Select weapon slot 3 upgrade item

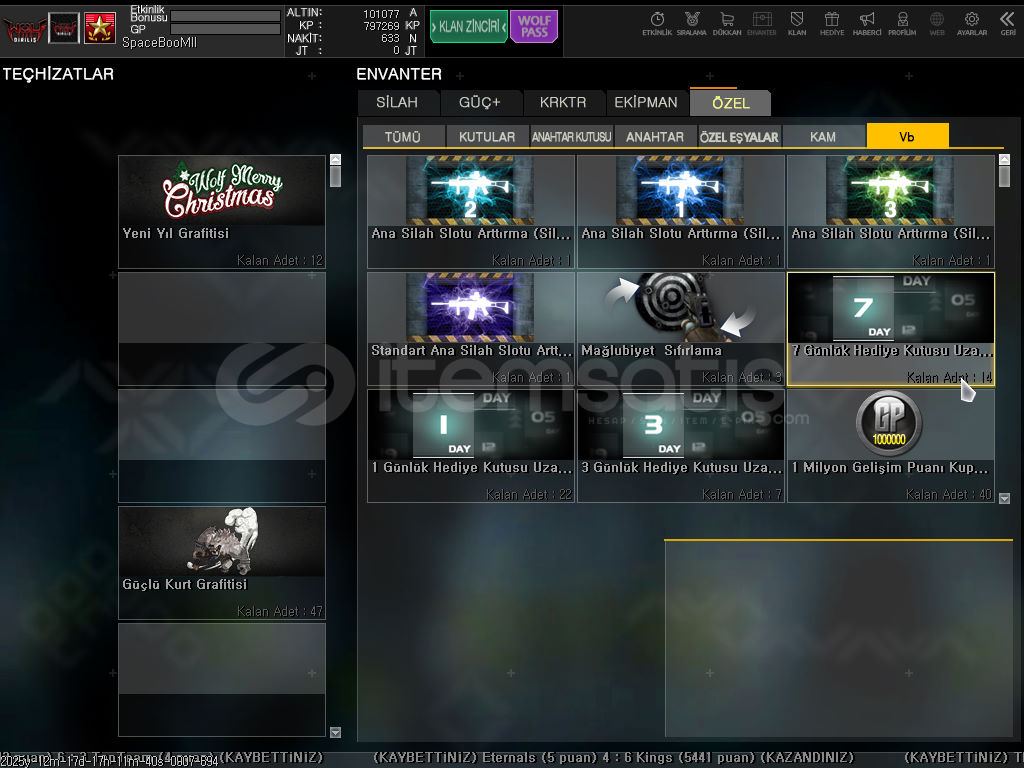(x=891, y=212)
